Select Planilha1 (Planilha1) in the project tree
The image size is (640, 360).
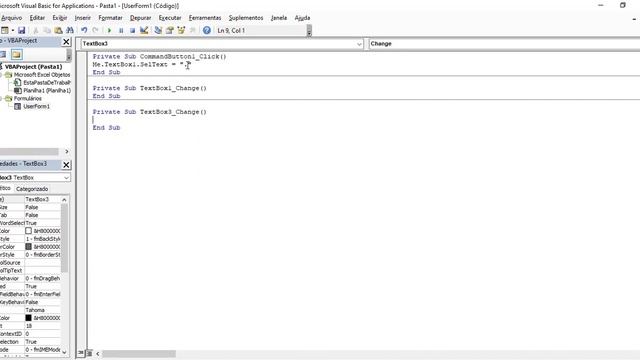[x=47, y=91]
